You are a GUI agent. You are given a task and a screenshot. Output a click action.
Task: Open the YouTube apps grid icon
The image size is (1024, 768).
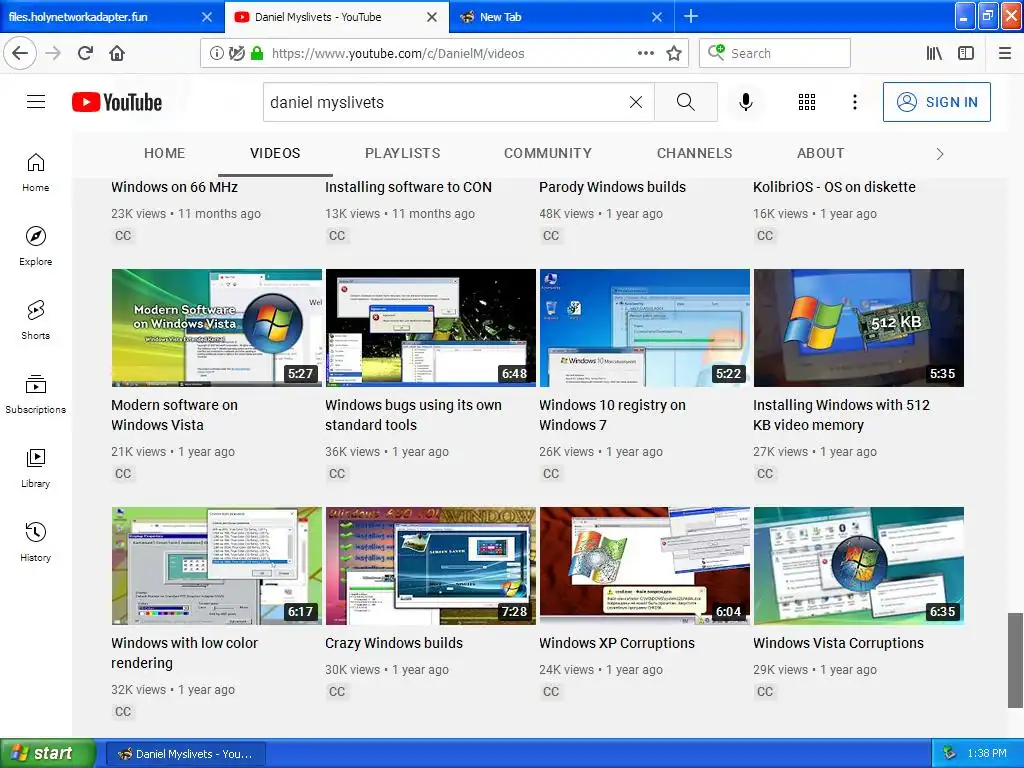[x=807, y=102]
